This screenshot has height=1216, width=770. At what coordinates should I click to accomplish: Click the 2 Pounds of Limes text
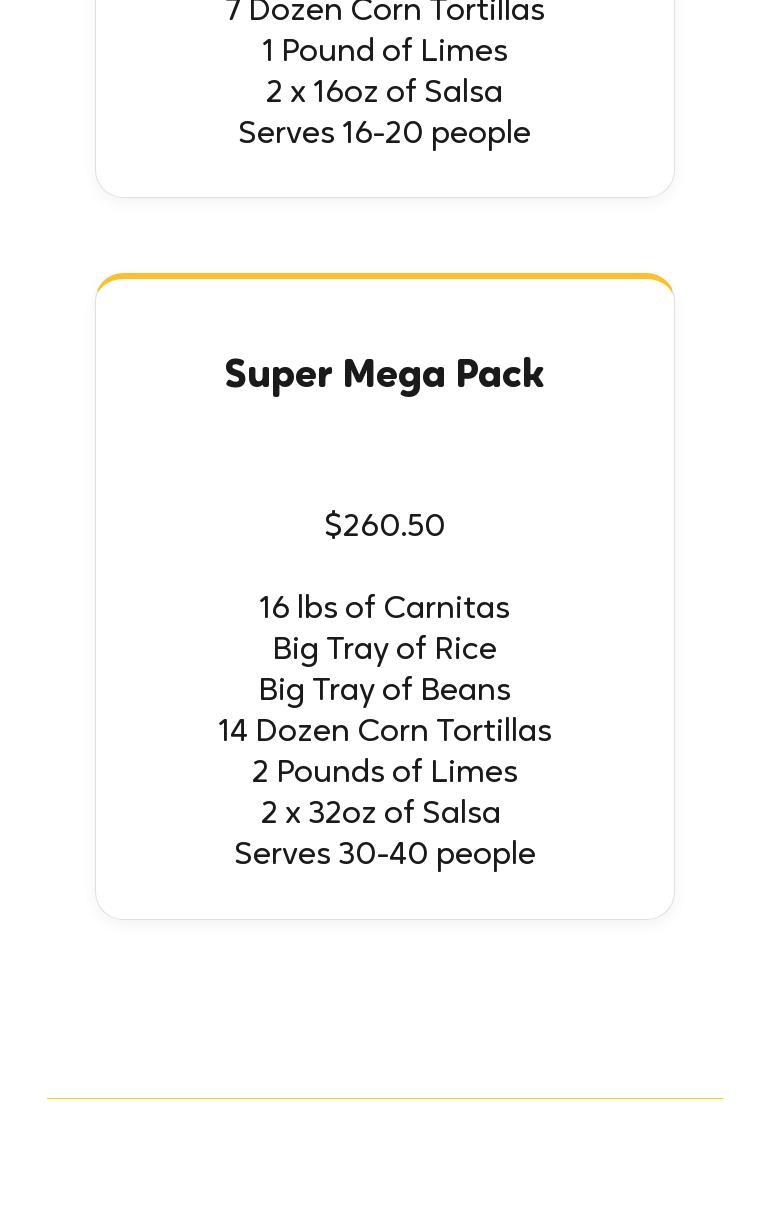384,771
